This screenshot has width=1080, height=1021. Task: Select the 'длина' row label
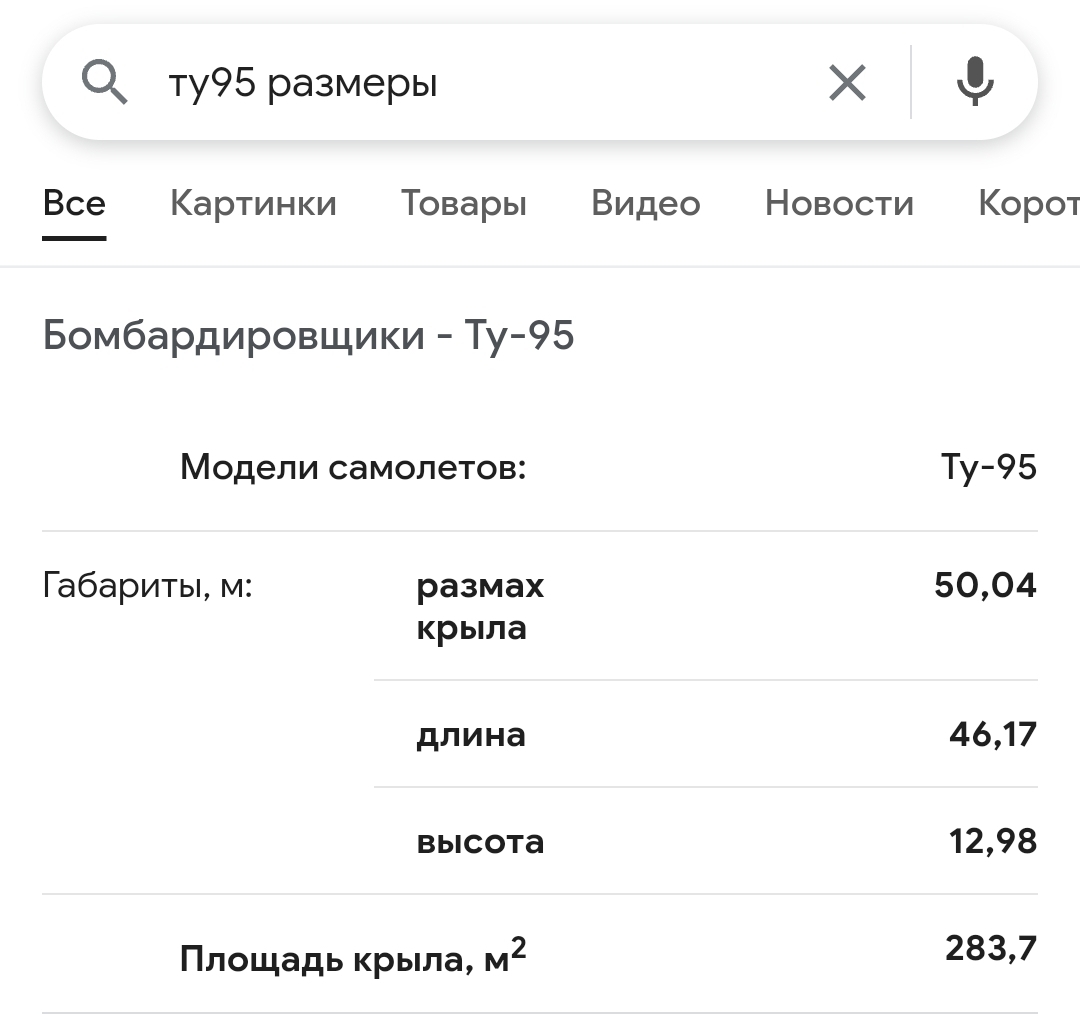coord(470,735)
